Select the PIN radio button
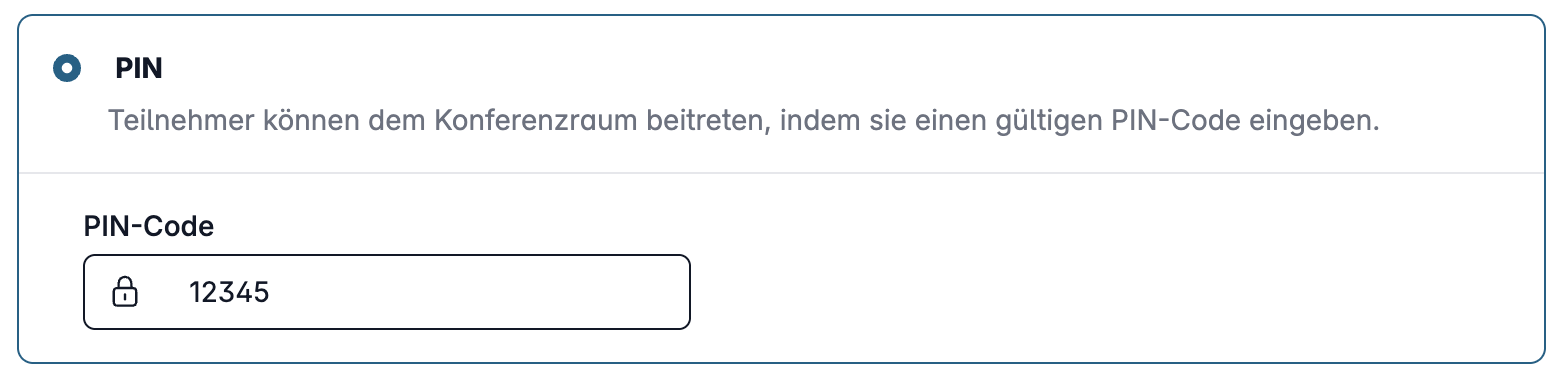The height and width of the screenshot is (384, 1562). point(66,69)
